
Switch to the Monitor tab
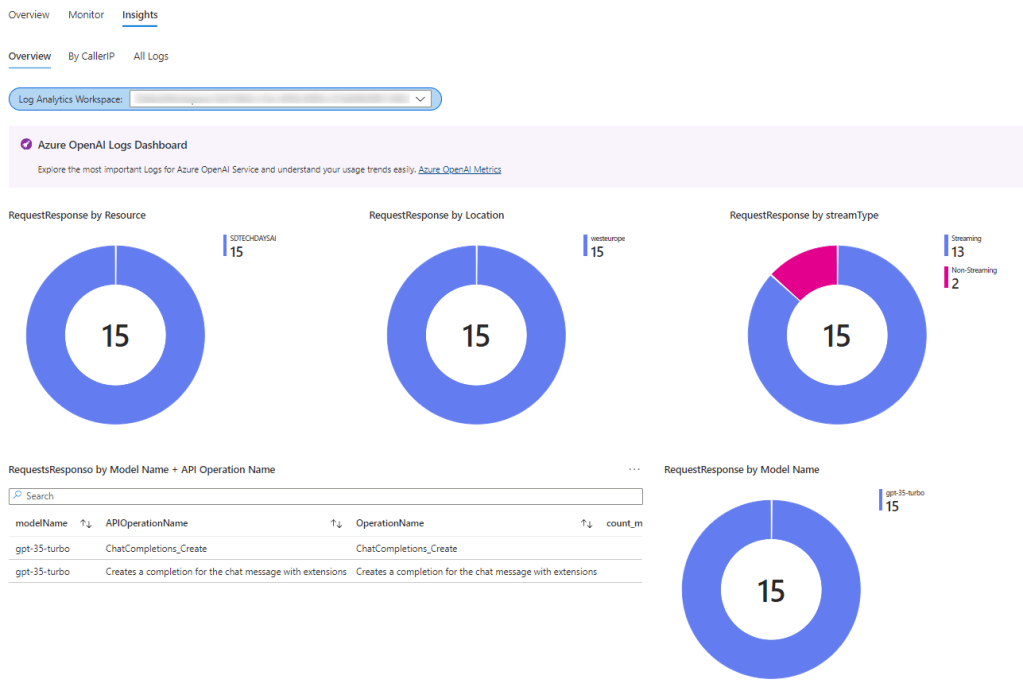[86, 15]
